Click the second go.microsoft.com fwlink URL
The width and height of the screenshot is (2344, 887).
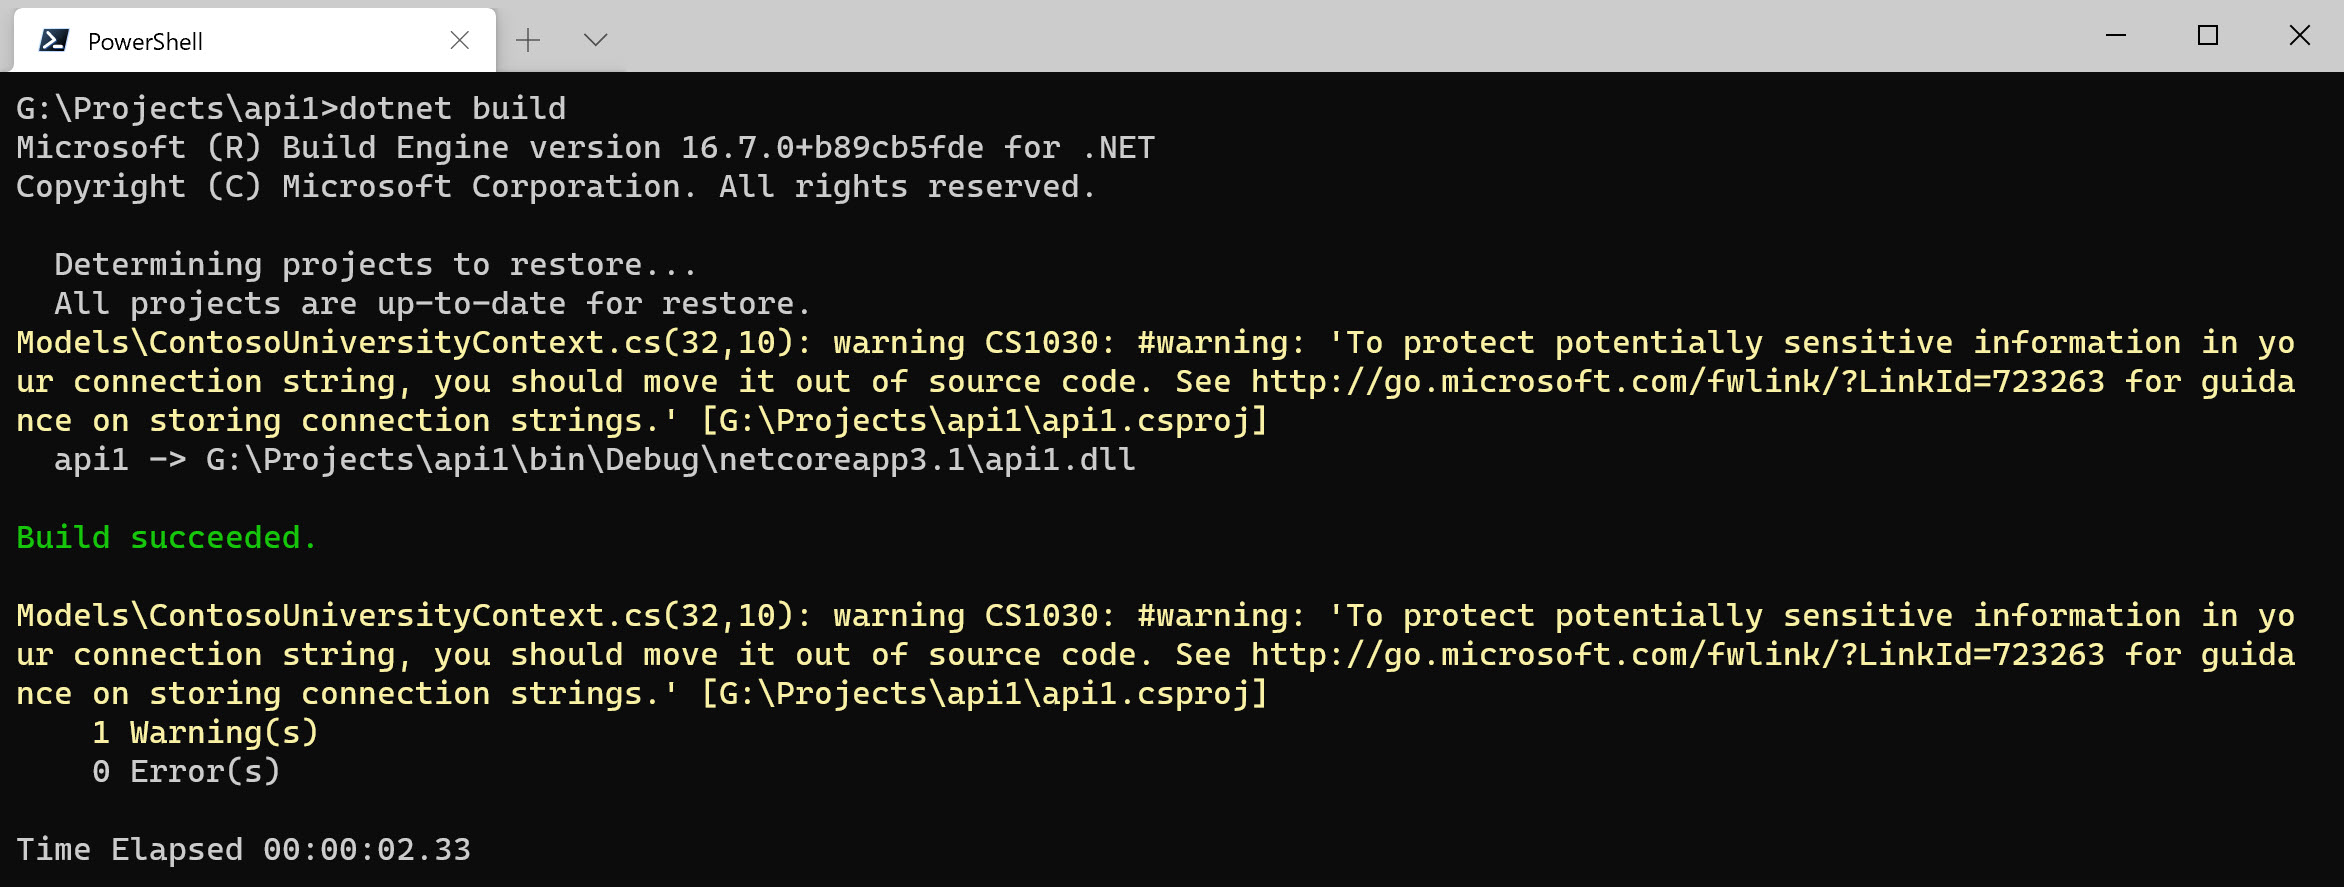point(1678,654)
